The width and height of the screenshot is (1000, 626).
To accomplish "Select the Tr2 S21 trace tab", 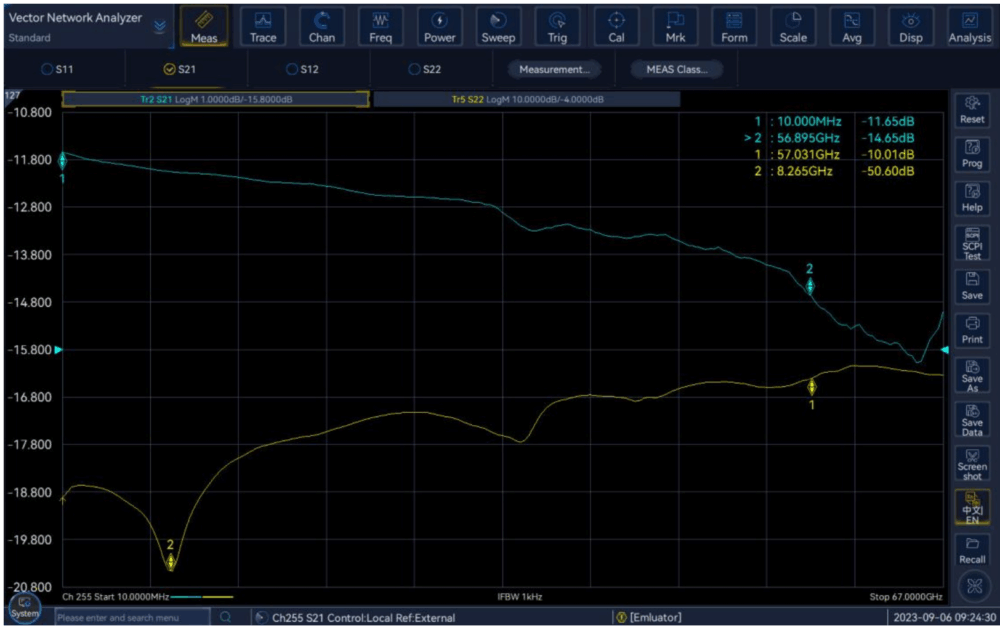I will pos(215,99).
